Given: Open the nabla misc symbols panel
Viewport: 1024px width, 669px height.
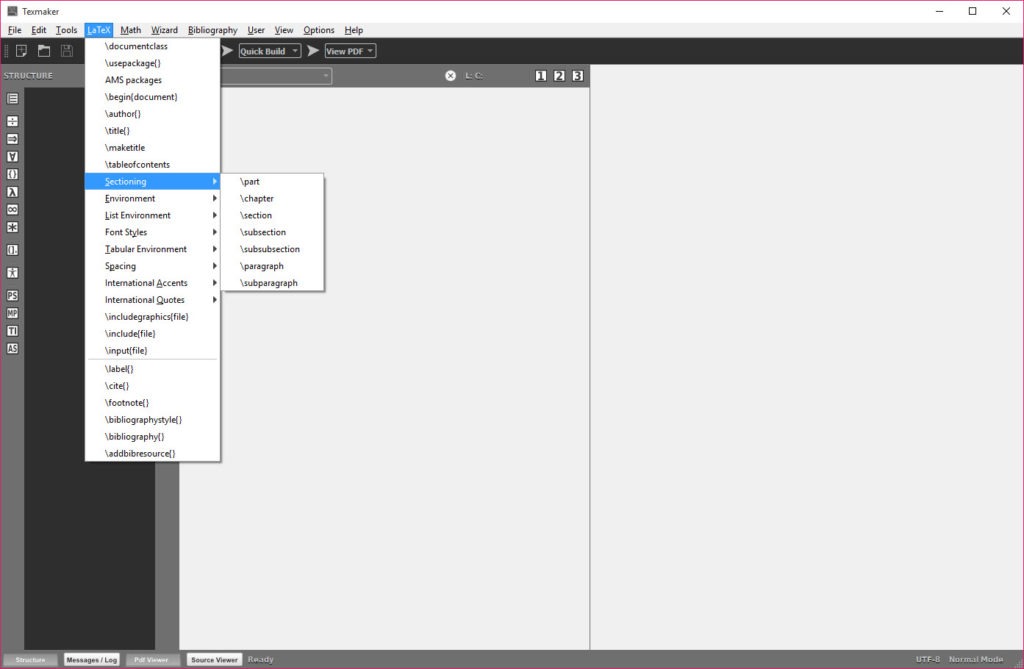Looking at the screenshot, I should pyautogui.click(x=12, y=157).
